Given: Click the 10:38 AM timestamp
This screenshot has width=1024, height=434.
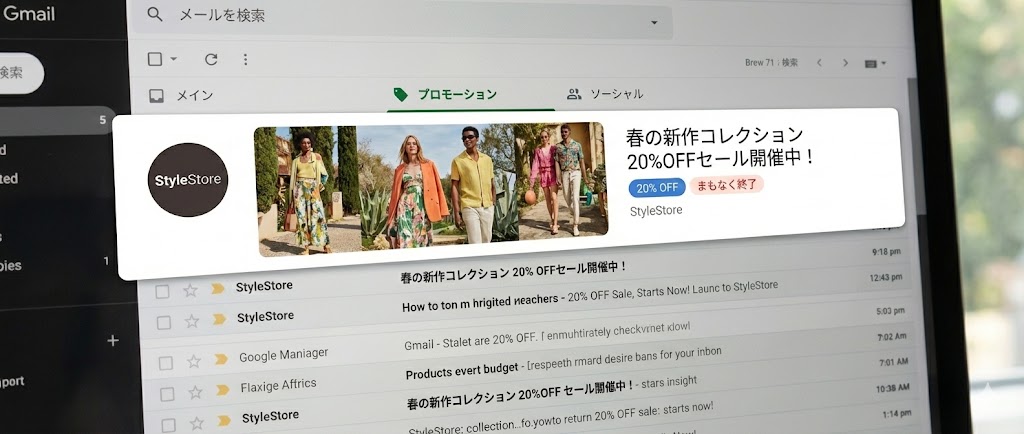Looking at the screenshot, I should 891,388.
